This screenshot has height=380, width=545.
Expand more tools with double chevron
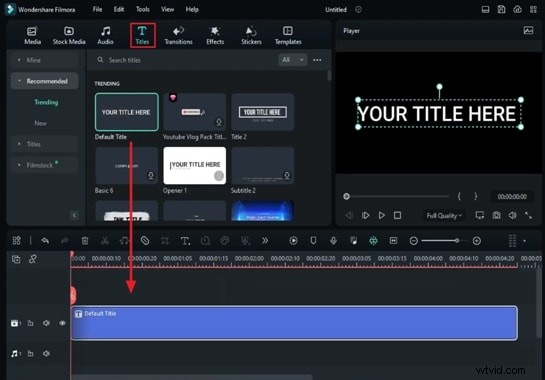[265, 241]
